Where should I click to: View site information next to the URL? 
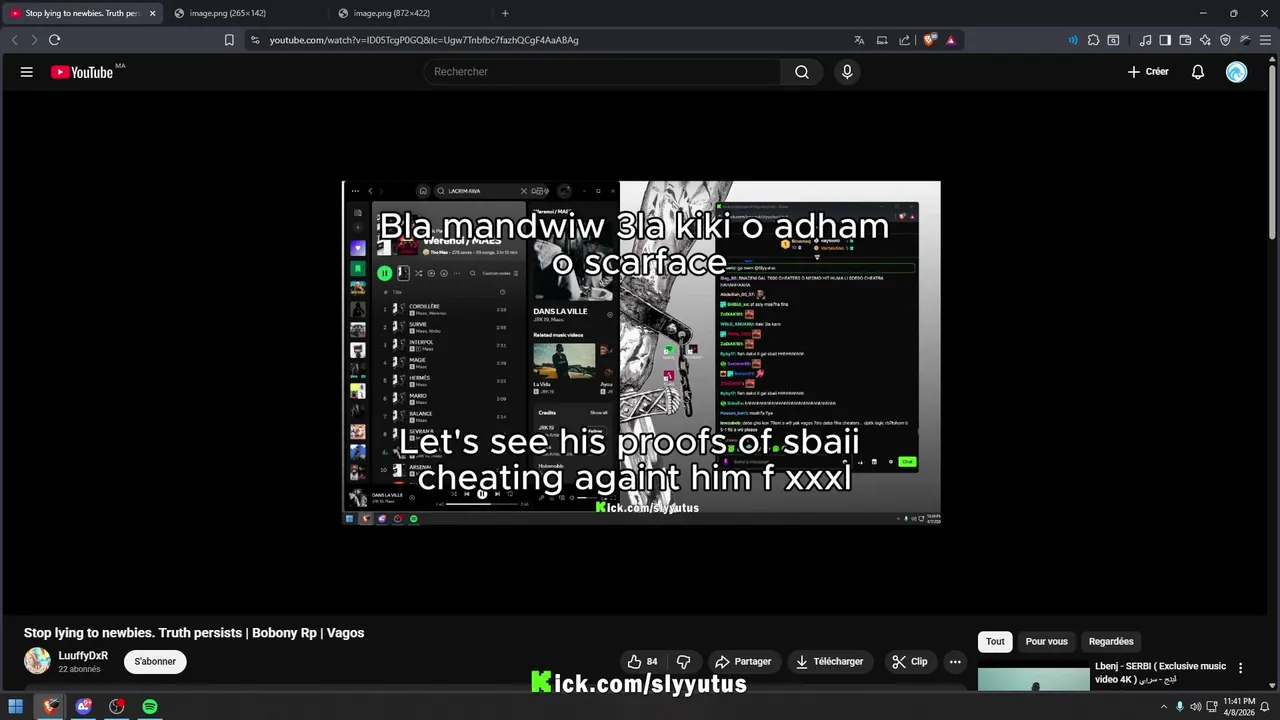click(255, 40)
